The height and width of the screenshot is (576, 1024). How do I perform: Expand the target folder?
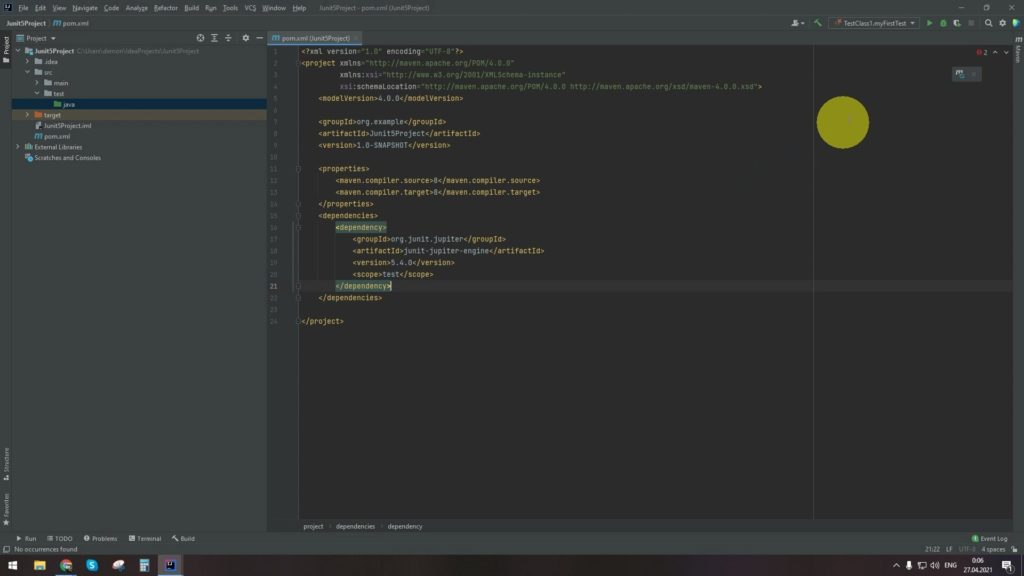pos(27,115)
